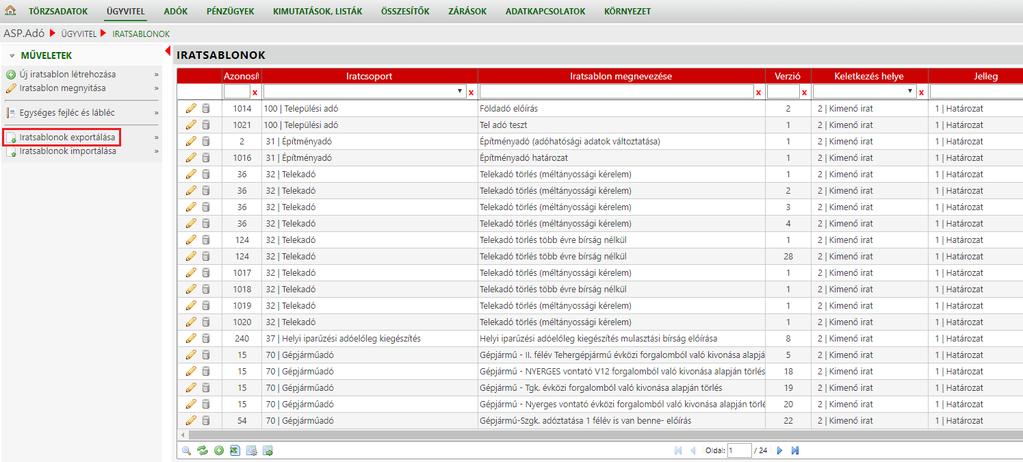Delete the Építményadó határozat row
Screen dimensions: 1023x462
tap(206, 158)
